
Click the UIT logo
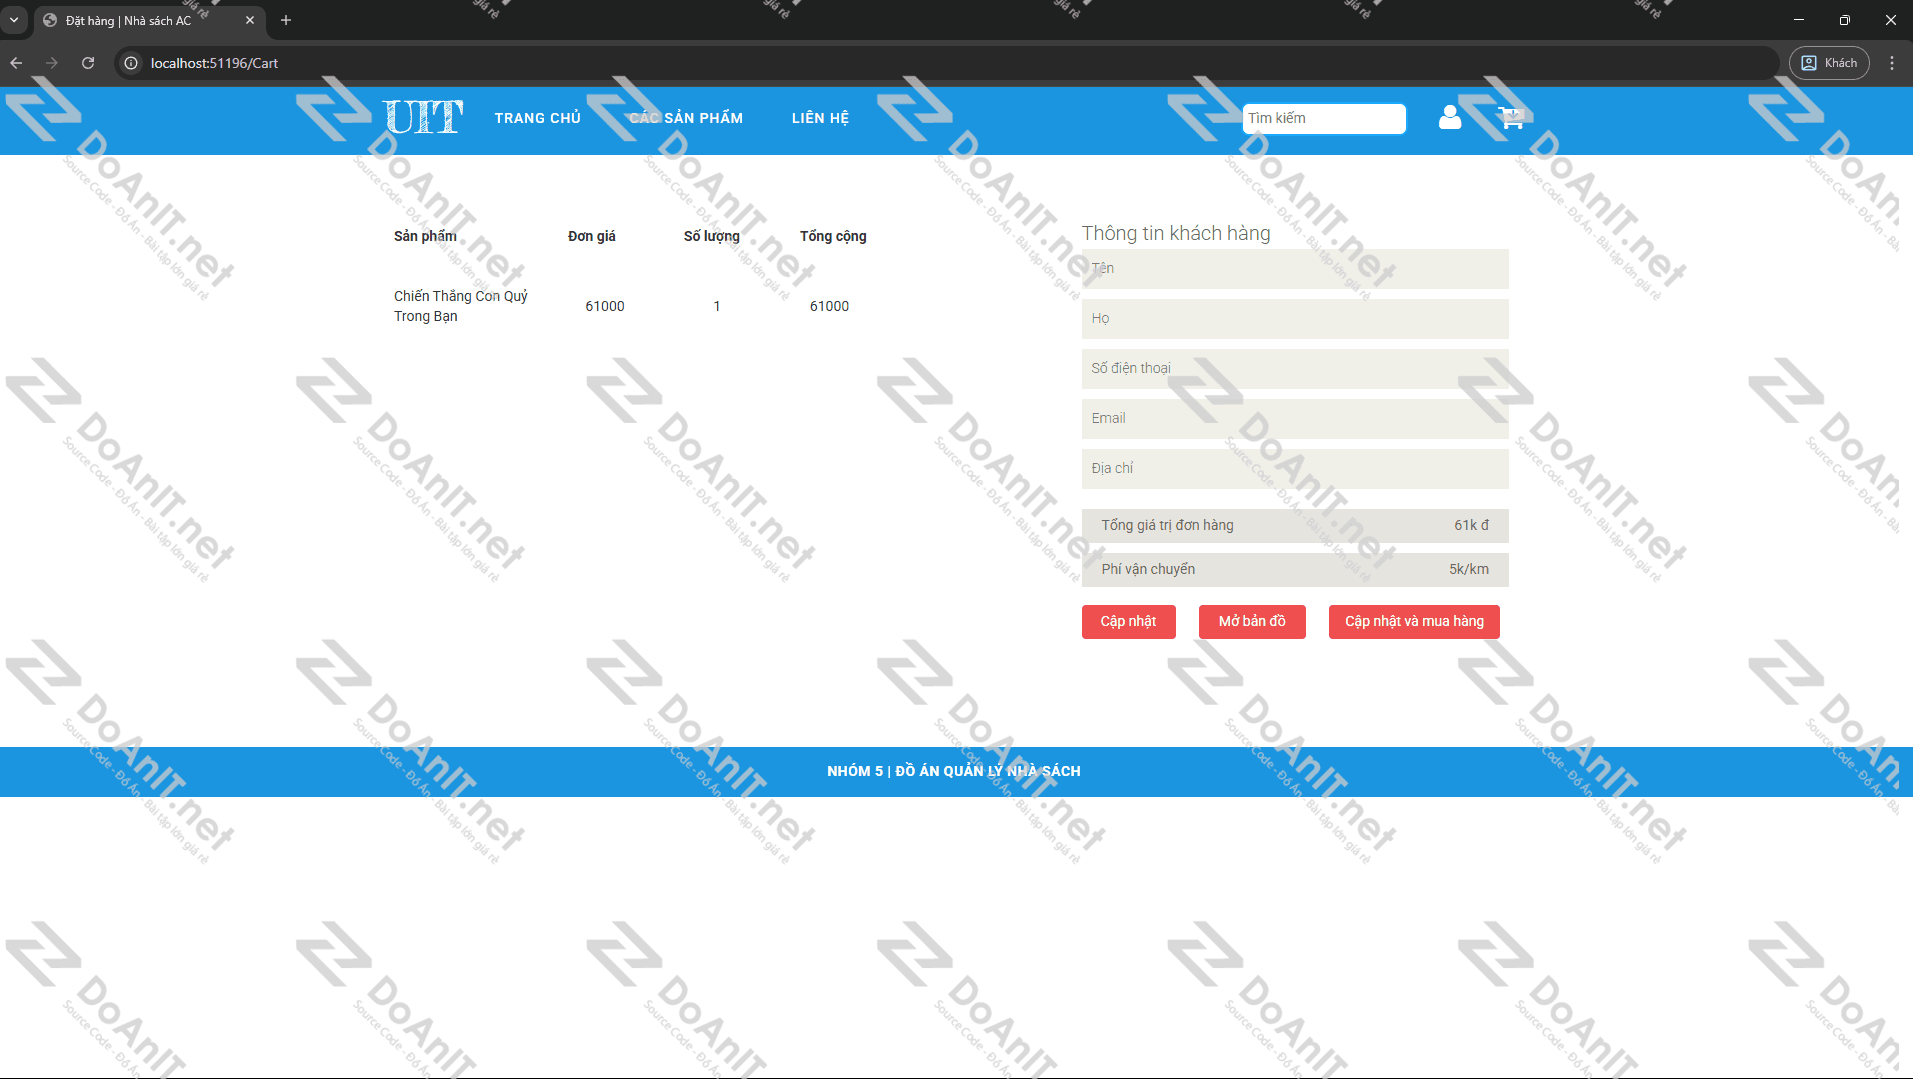coord(422,117)
